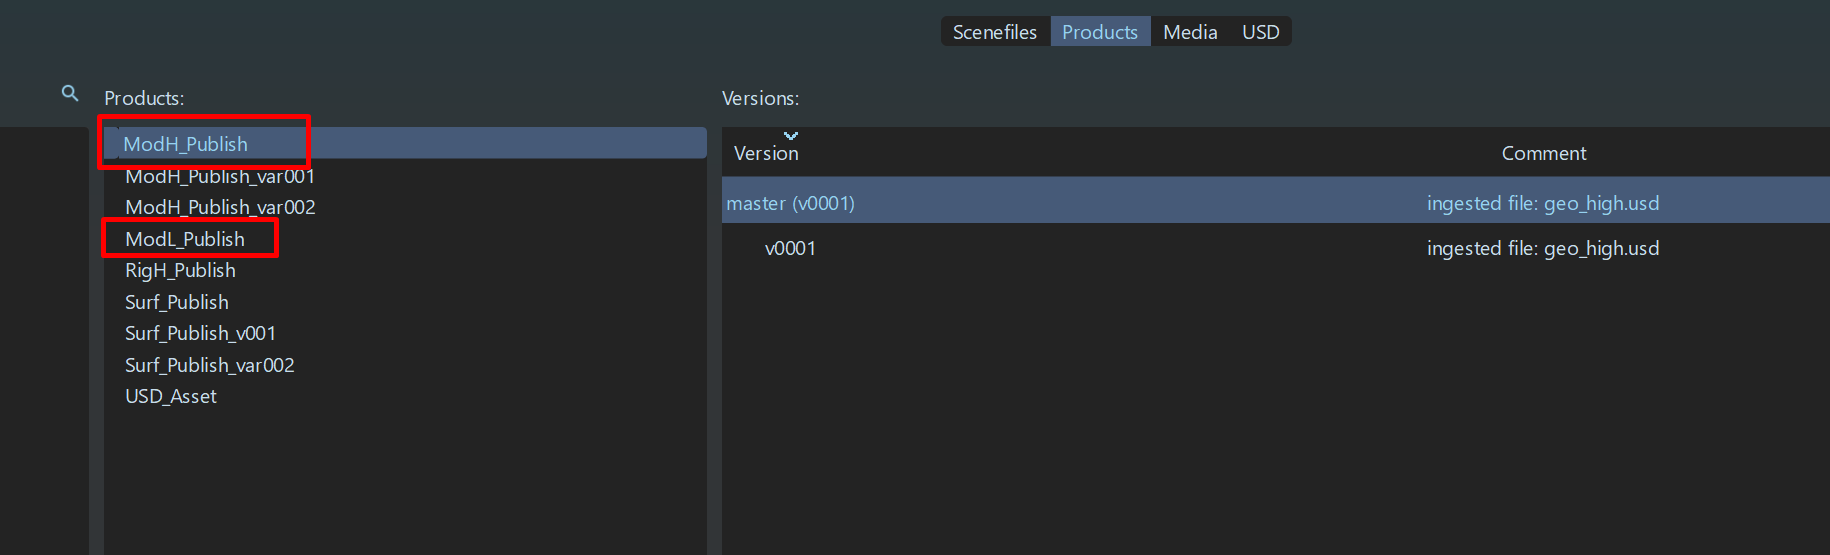The height and width of the screenshot is (555, 1830).
Task: Open the Media tab
Action: (x=1189, y=32)
